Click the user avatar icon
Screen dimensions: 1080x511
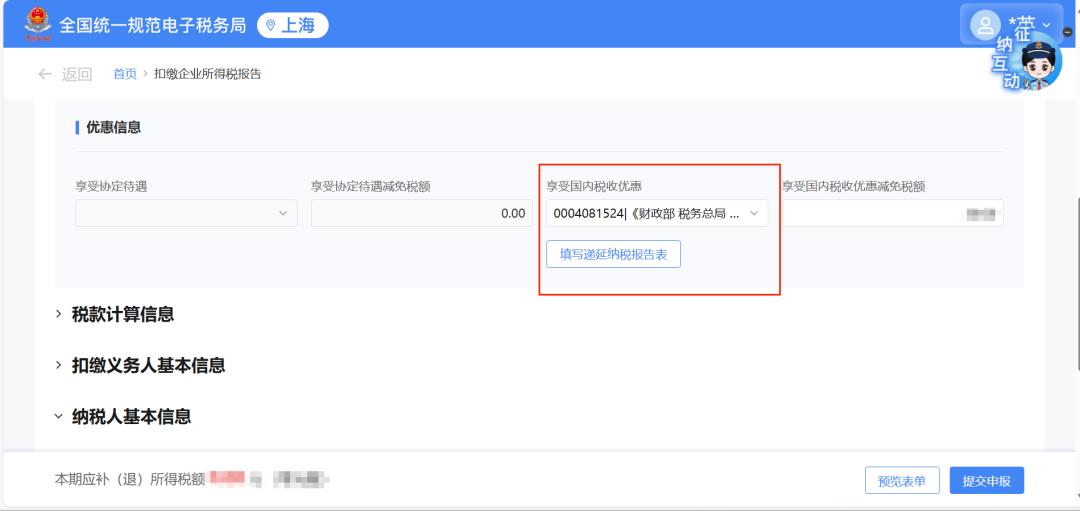tap(986, 24)
